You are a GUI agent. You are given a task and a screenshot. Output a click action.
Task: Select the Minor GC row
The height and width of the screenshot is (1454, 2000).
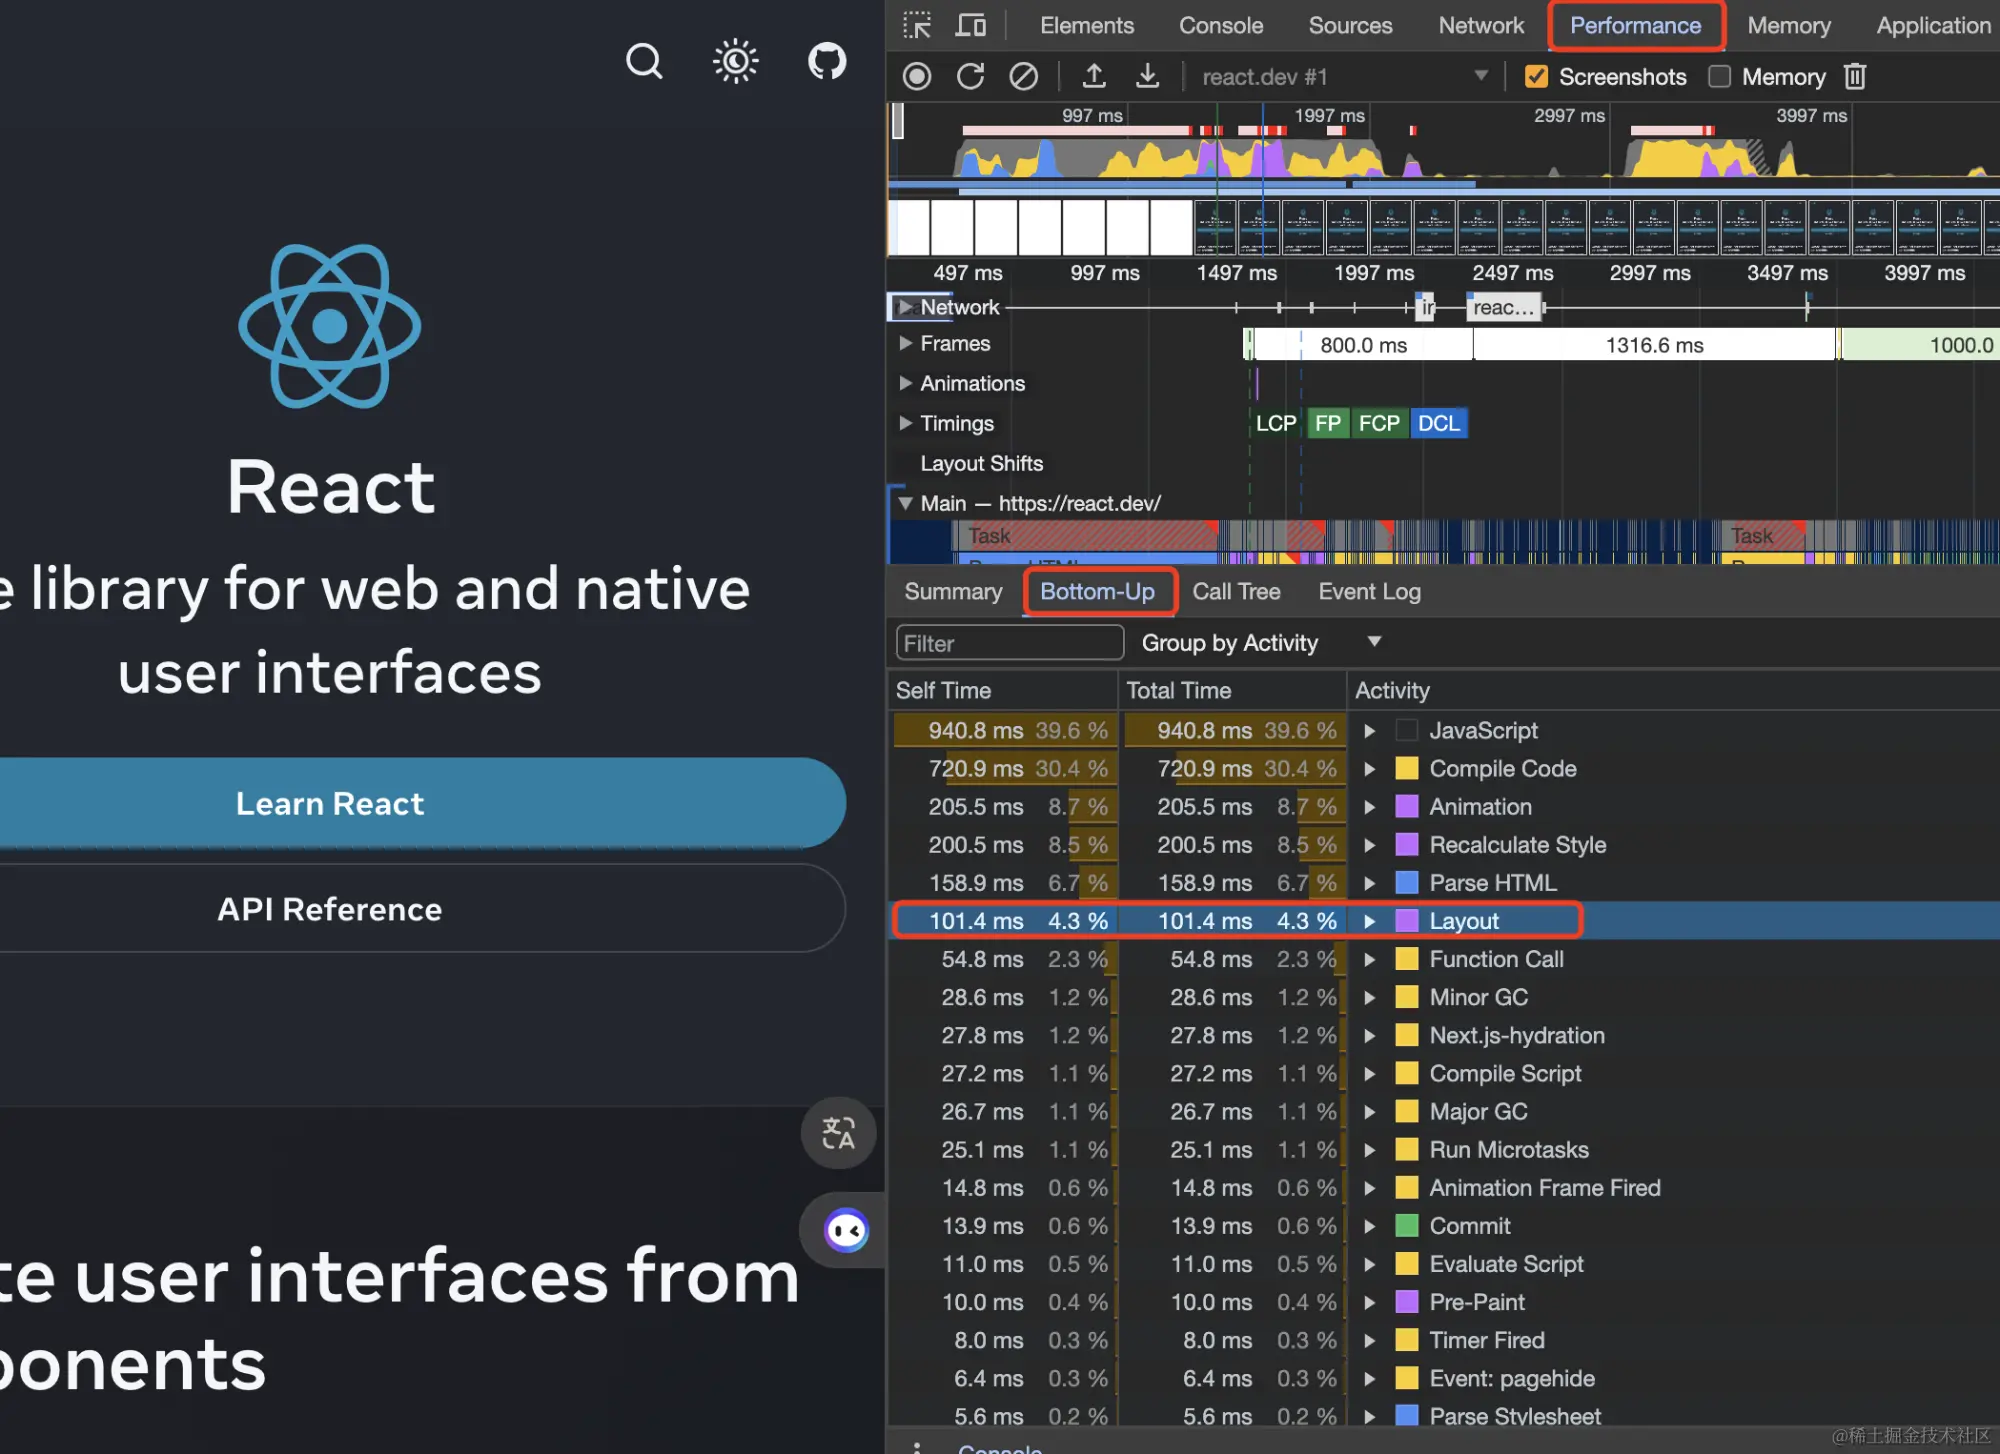click(x=1444, y=997)
